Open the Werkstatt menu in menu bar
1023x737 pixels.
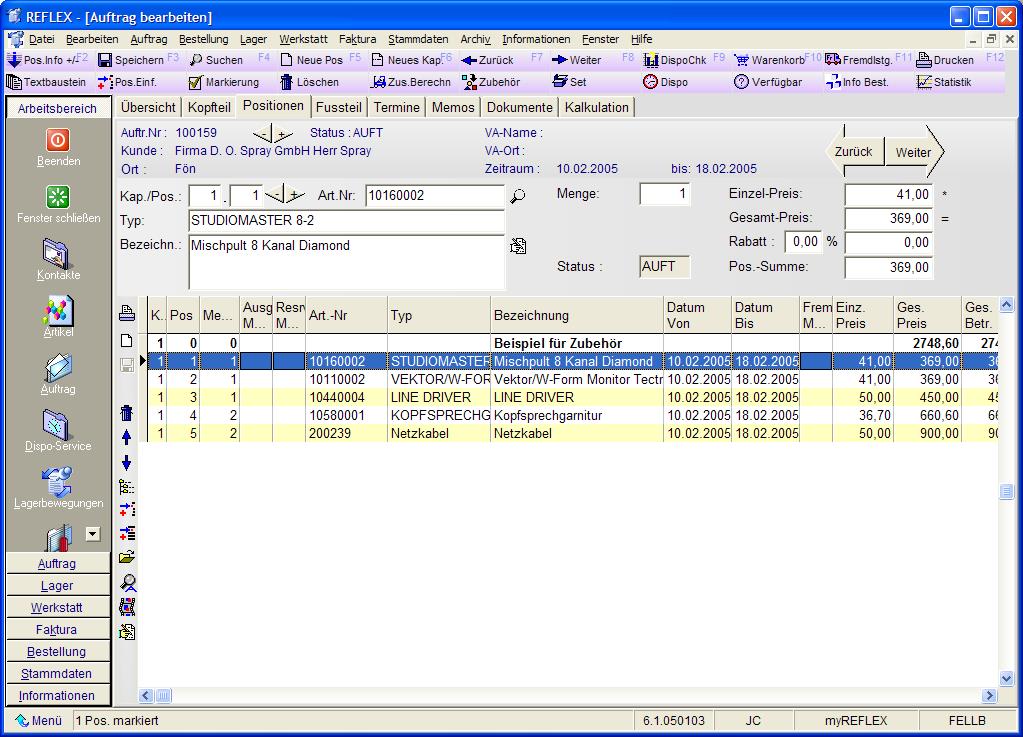[303, 39]
